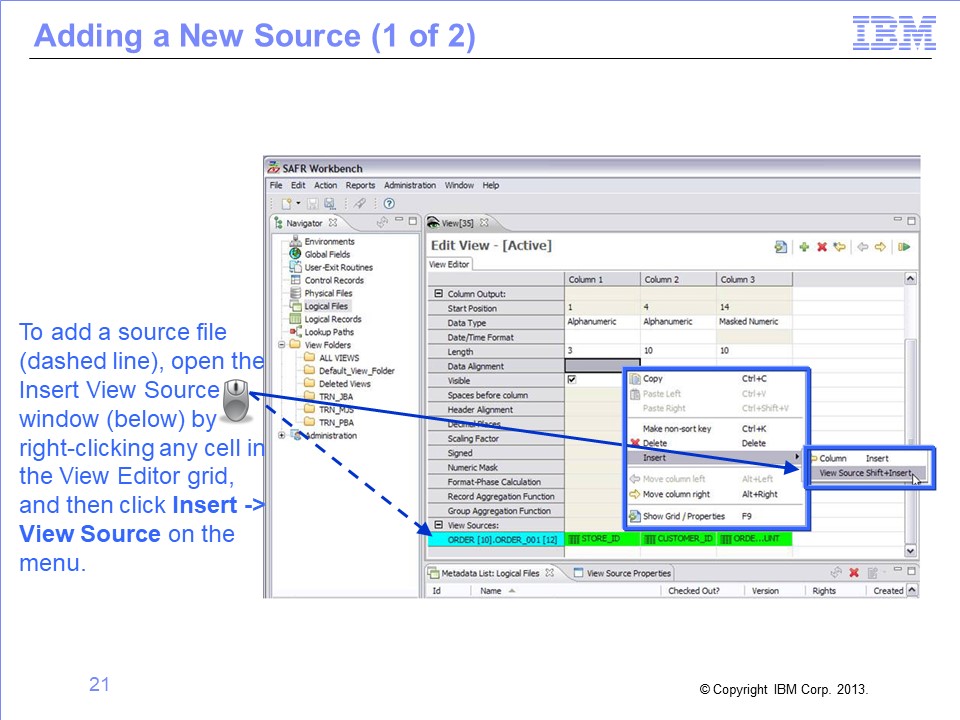Open the dropdown arrow beside New icon
This screenshot has height=720, width=960.
pos(298,203)
